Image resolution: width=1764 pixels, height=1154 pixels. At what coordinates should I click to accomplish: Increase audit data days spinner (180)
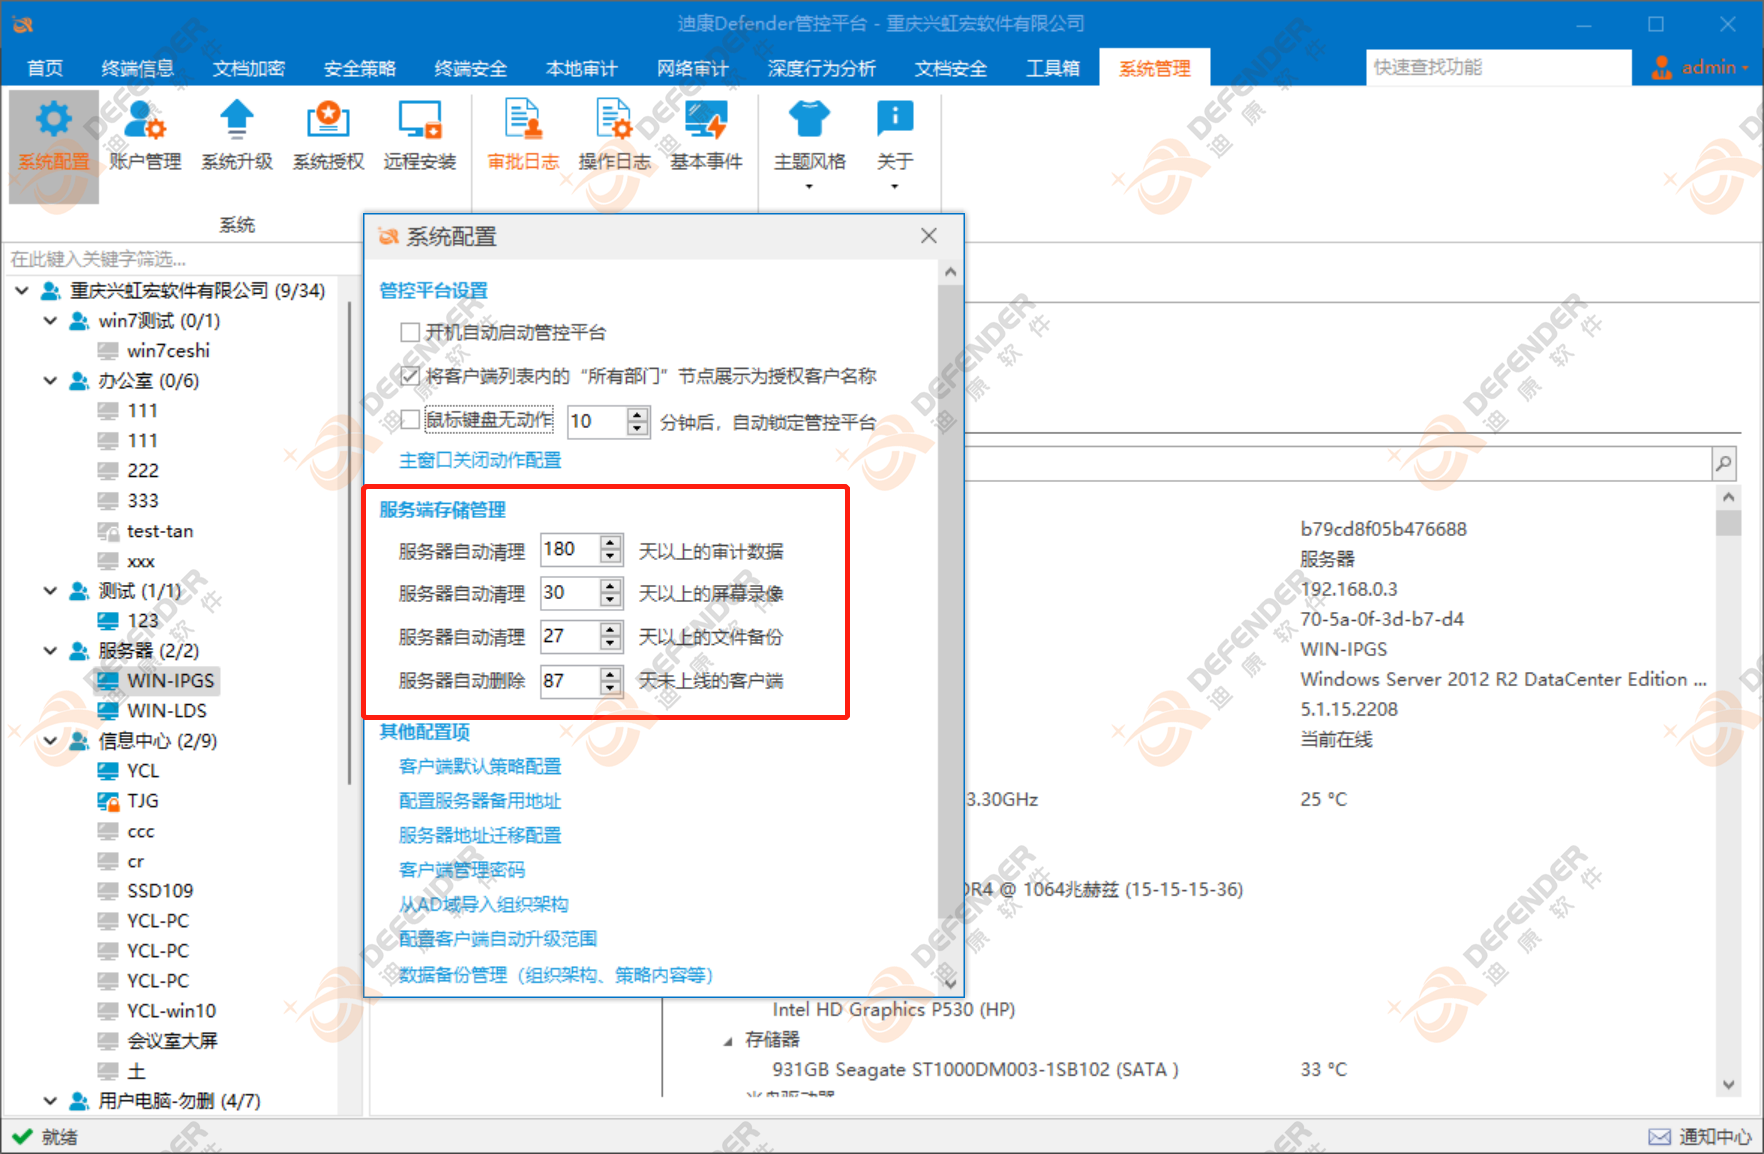[x=610, y=543]
